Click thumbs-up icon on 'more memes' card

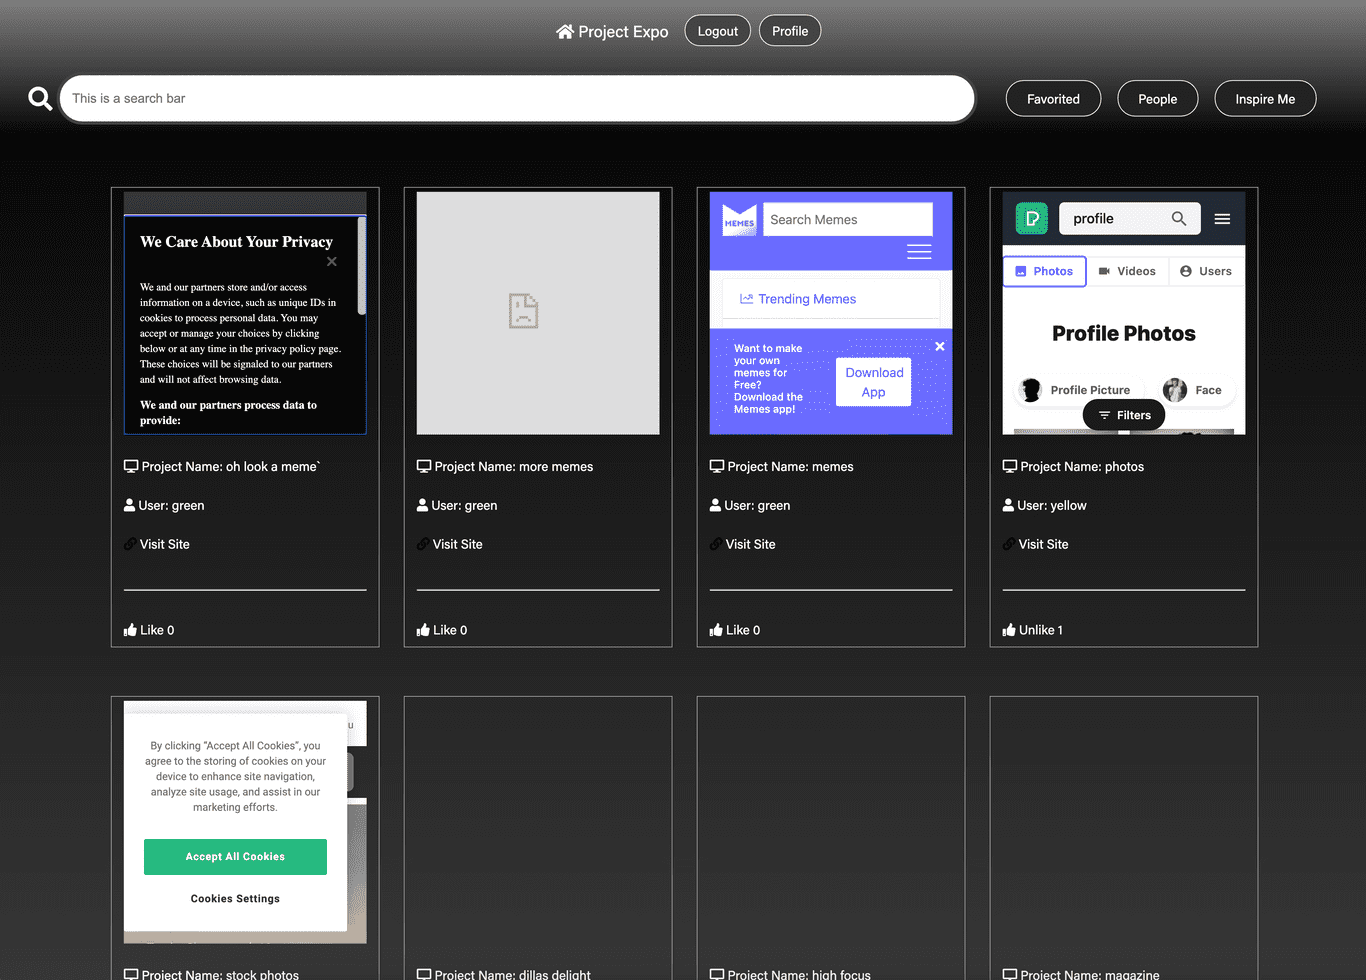pos(423,630)
